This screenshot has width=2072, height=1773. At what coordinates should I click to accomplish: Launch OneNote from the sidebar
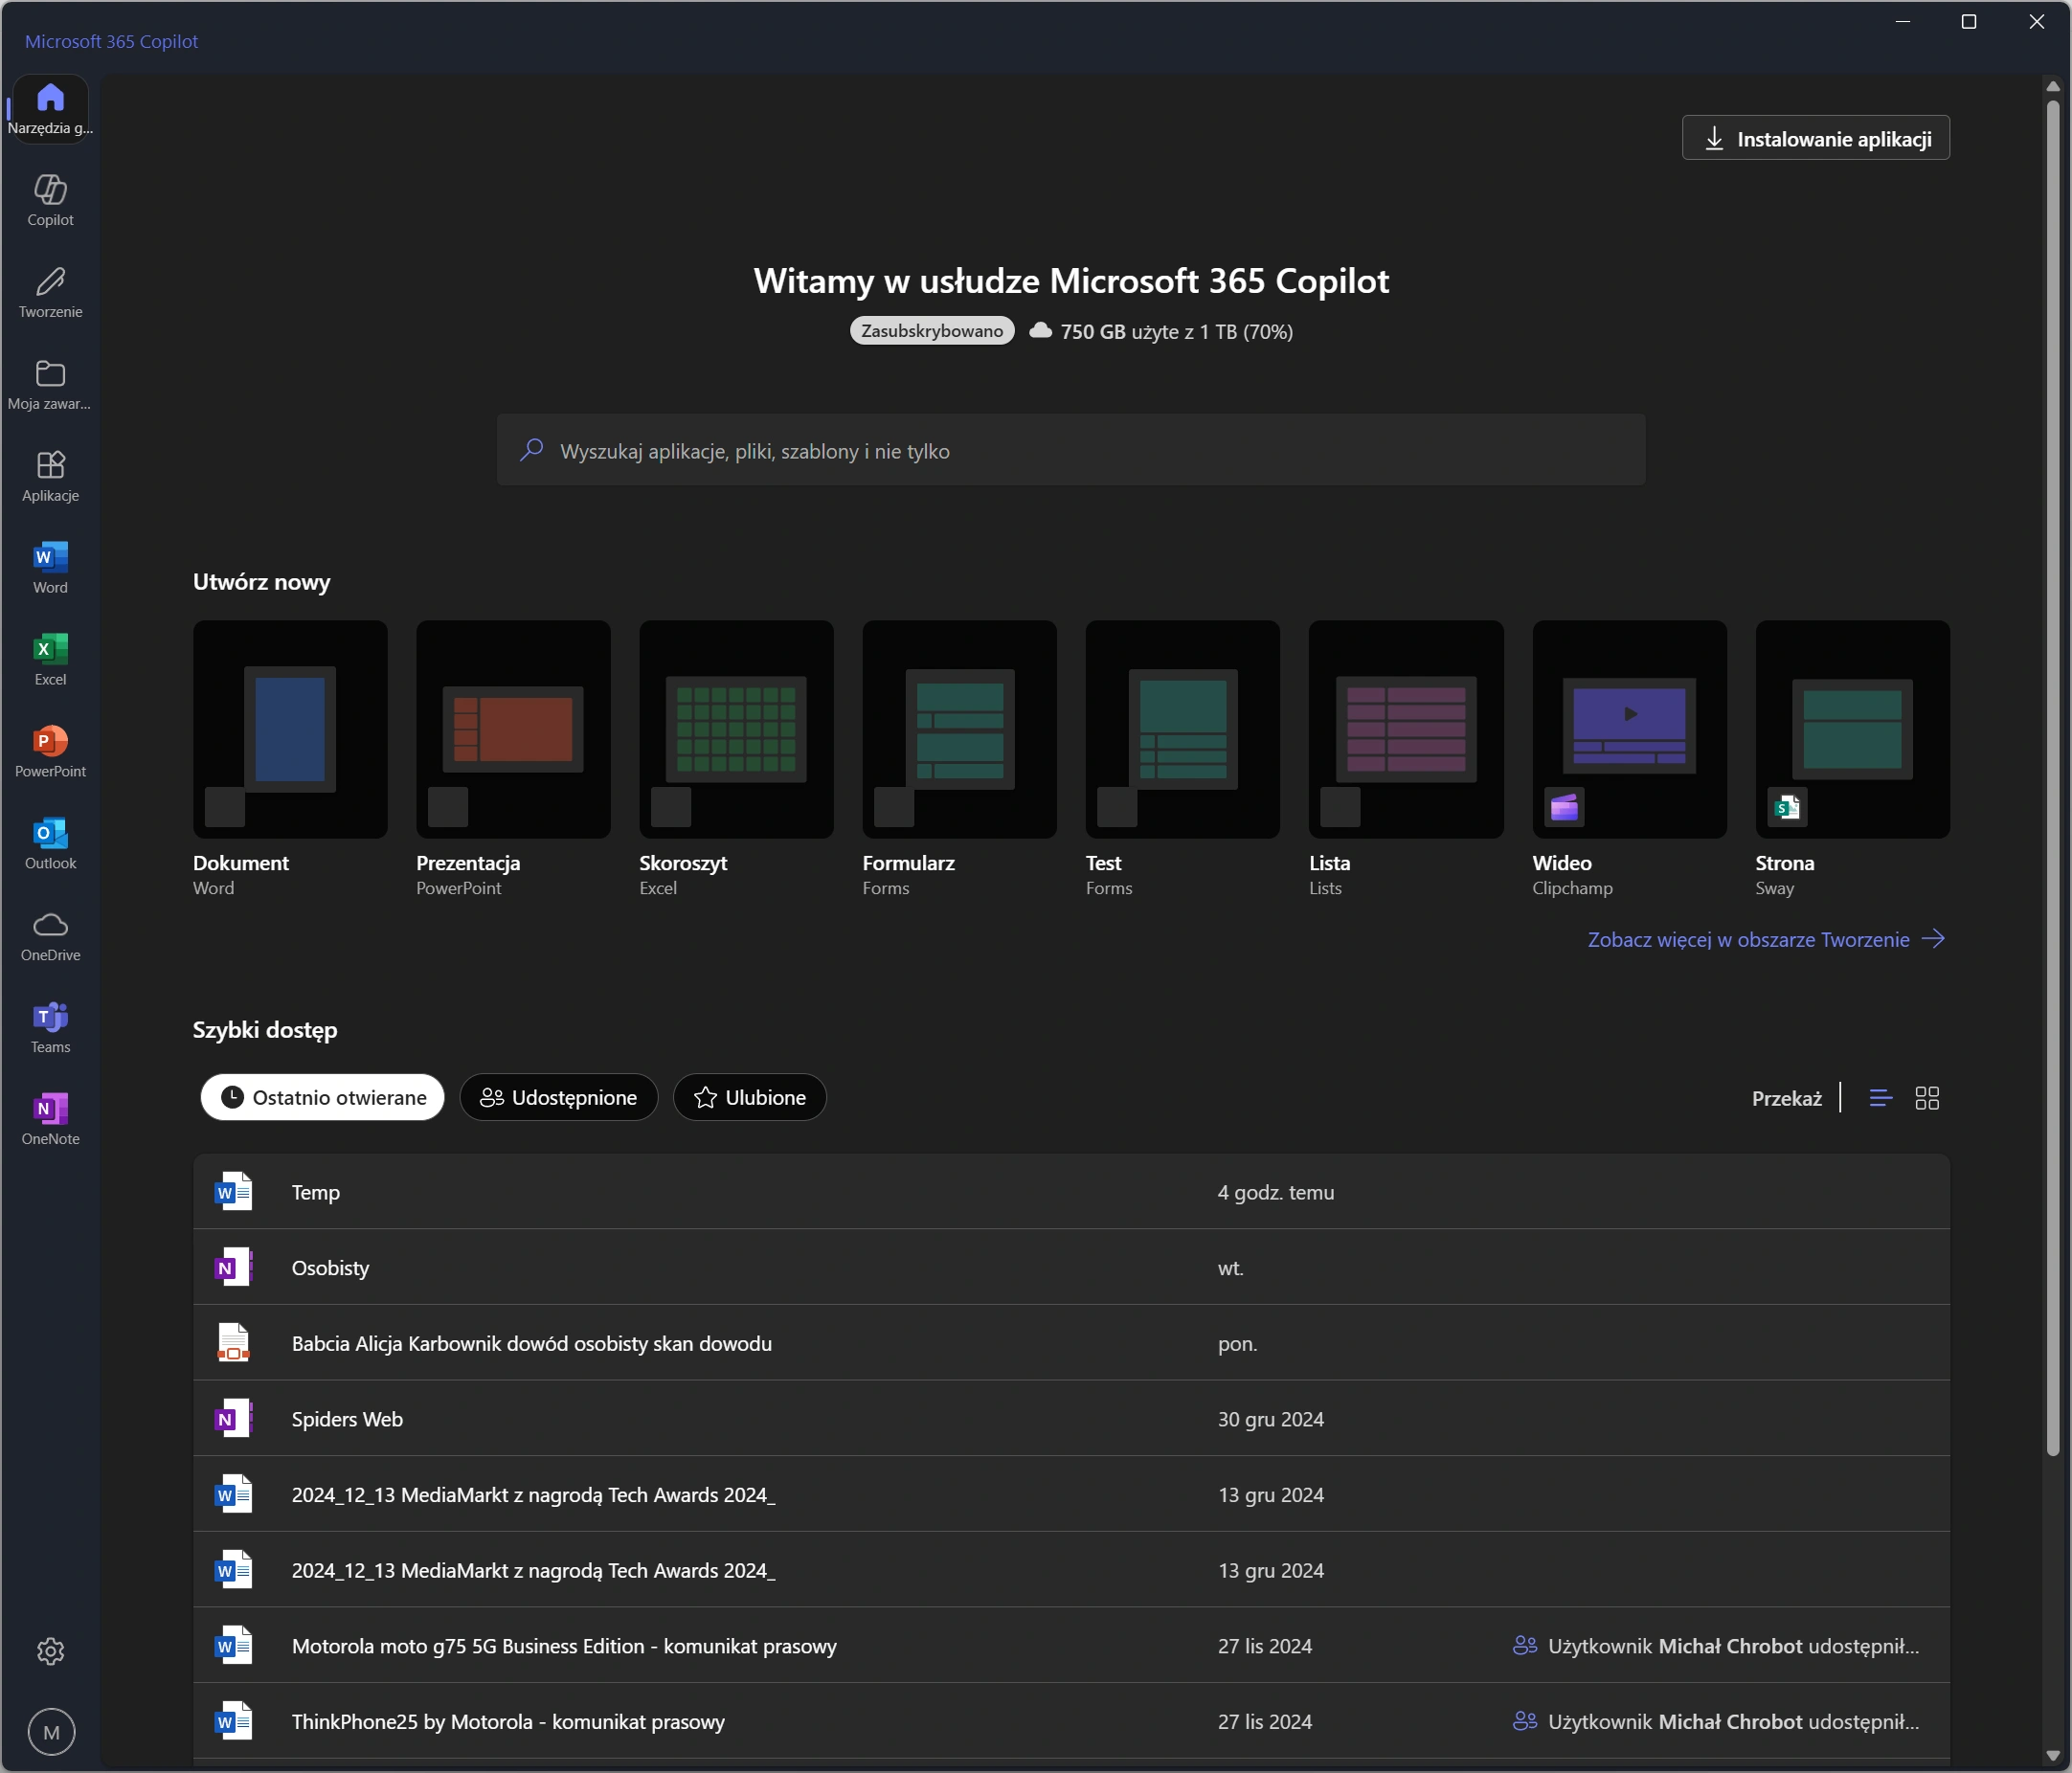click(50, 1121)
